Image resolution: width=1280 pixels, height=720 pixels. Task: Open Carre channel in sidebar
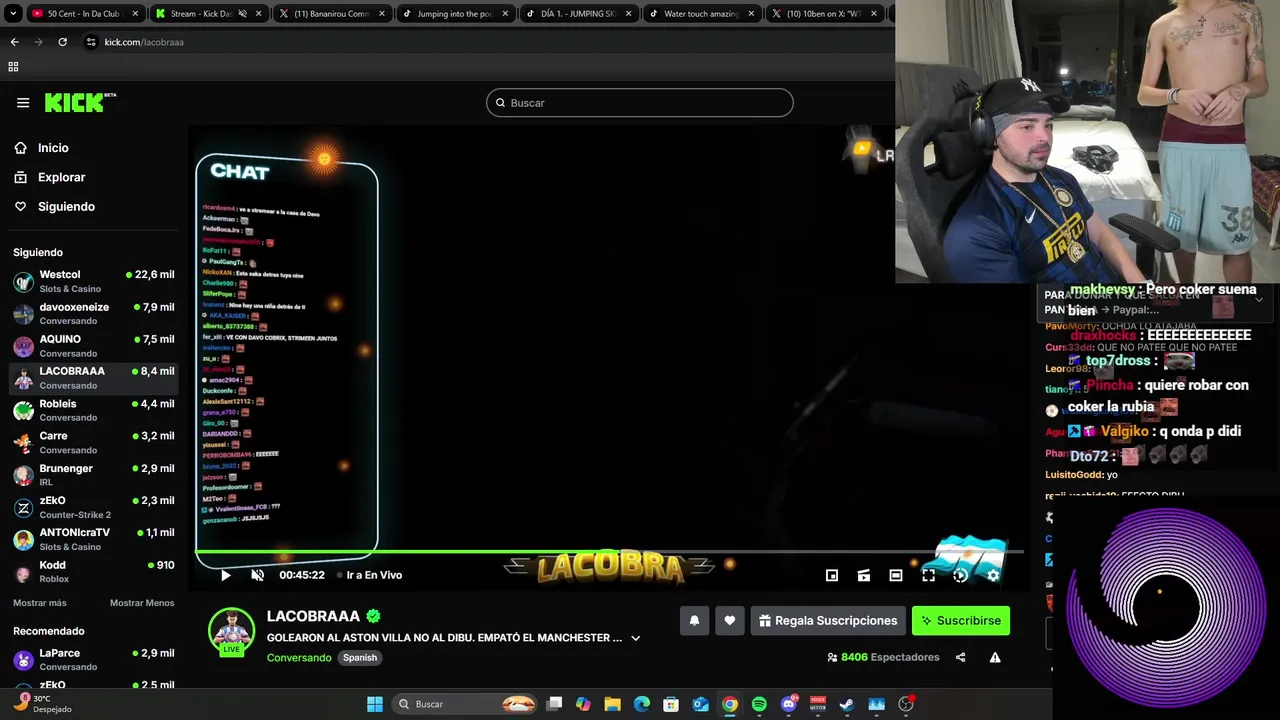pos(94,442)
